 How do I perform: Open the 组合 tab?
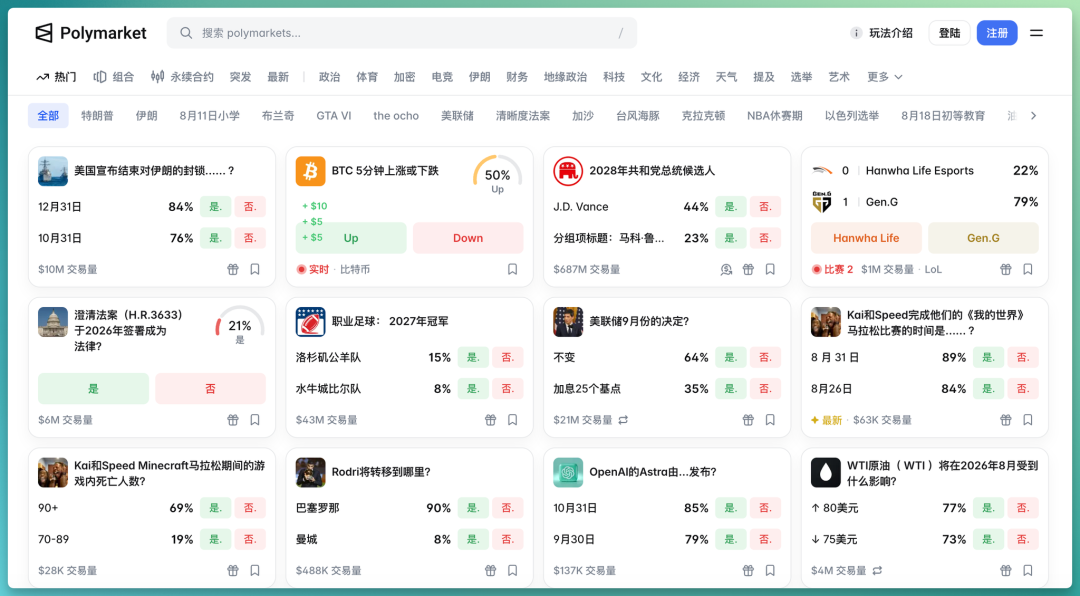(x=114, y=77)
